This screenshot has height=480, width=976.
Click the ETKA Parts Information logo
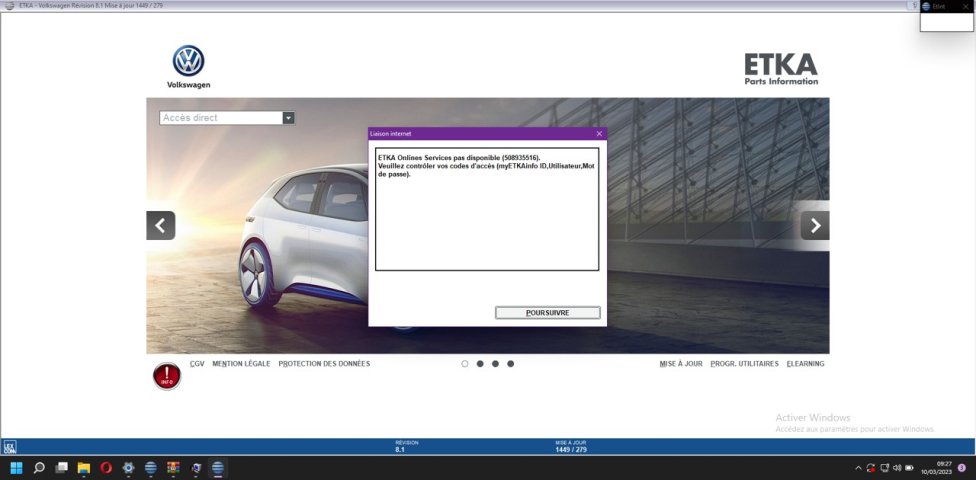[781, 69]
